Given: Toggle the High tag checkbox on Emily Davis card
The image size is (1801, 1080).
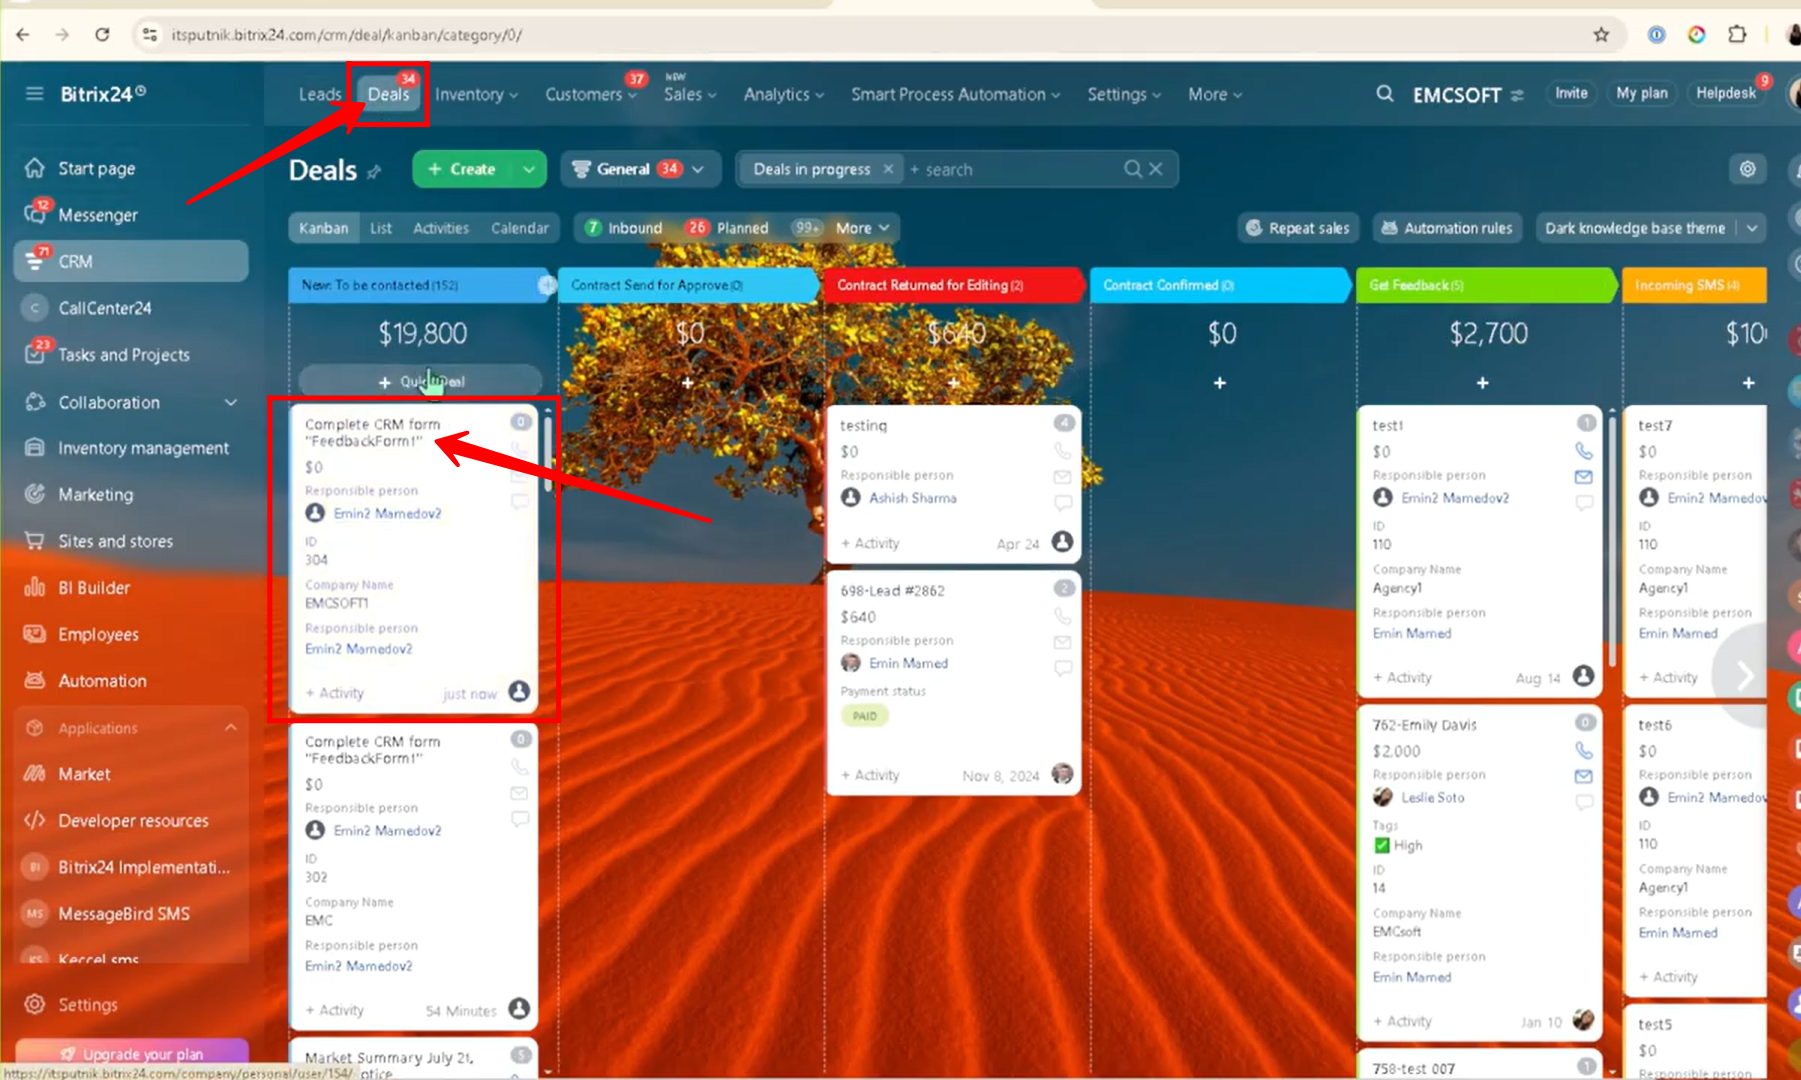Looking at the screenshot, I should [x=1382, y=845].
